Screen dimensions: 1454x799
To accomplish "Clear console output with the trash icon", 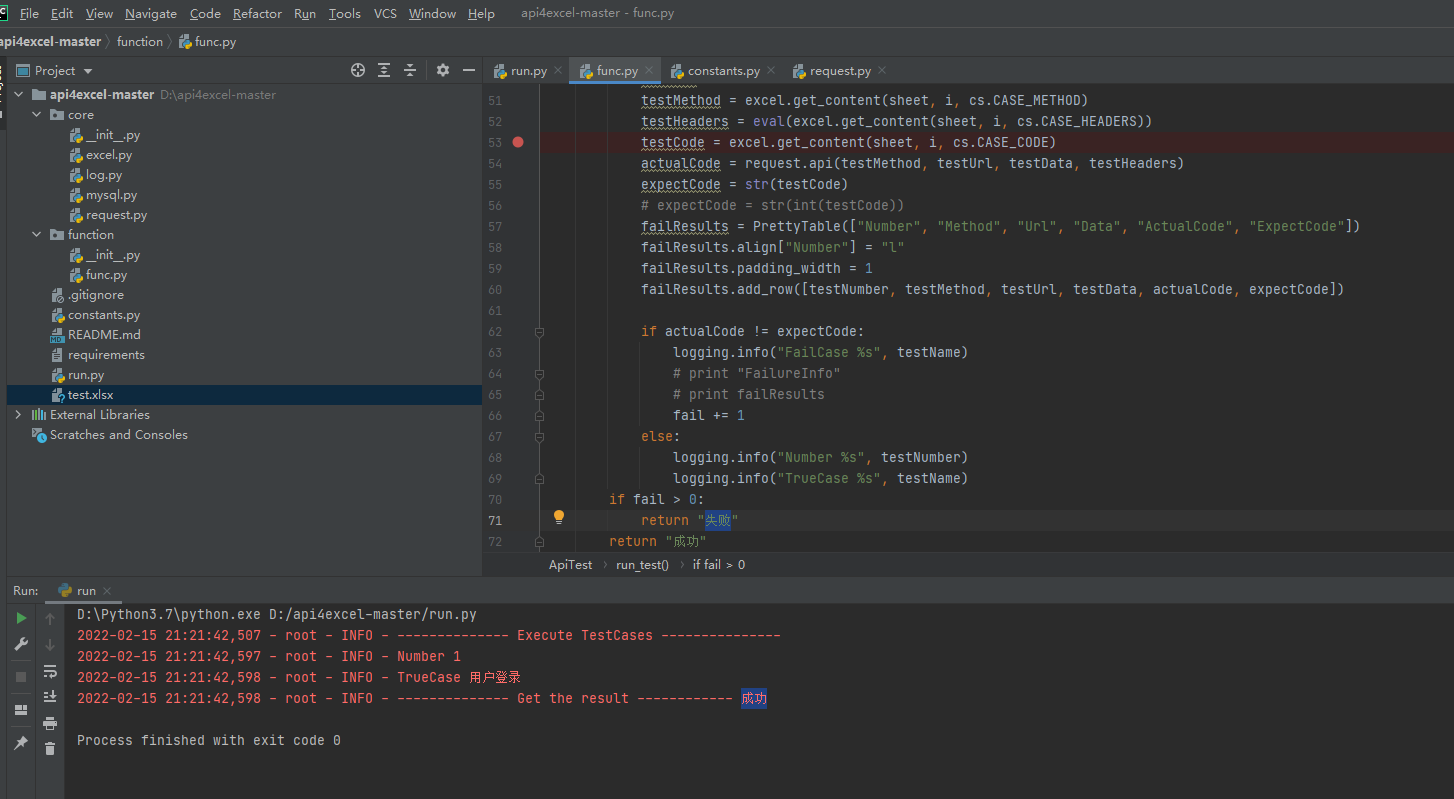I will pos(50,748).
